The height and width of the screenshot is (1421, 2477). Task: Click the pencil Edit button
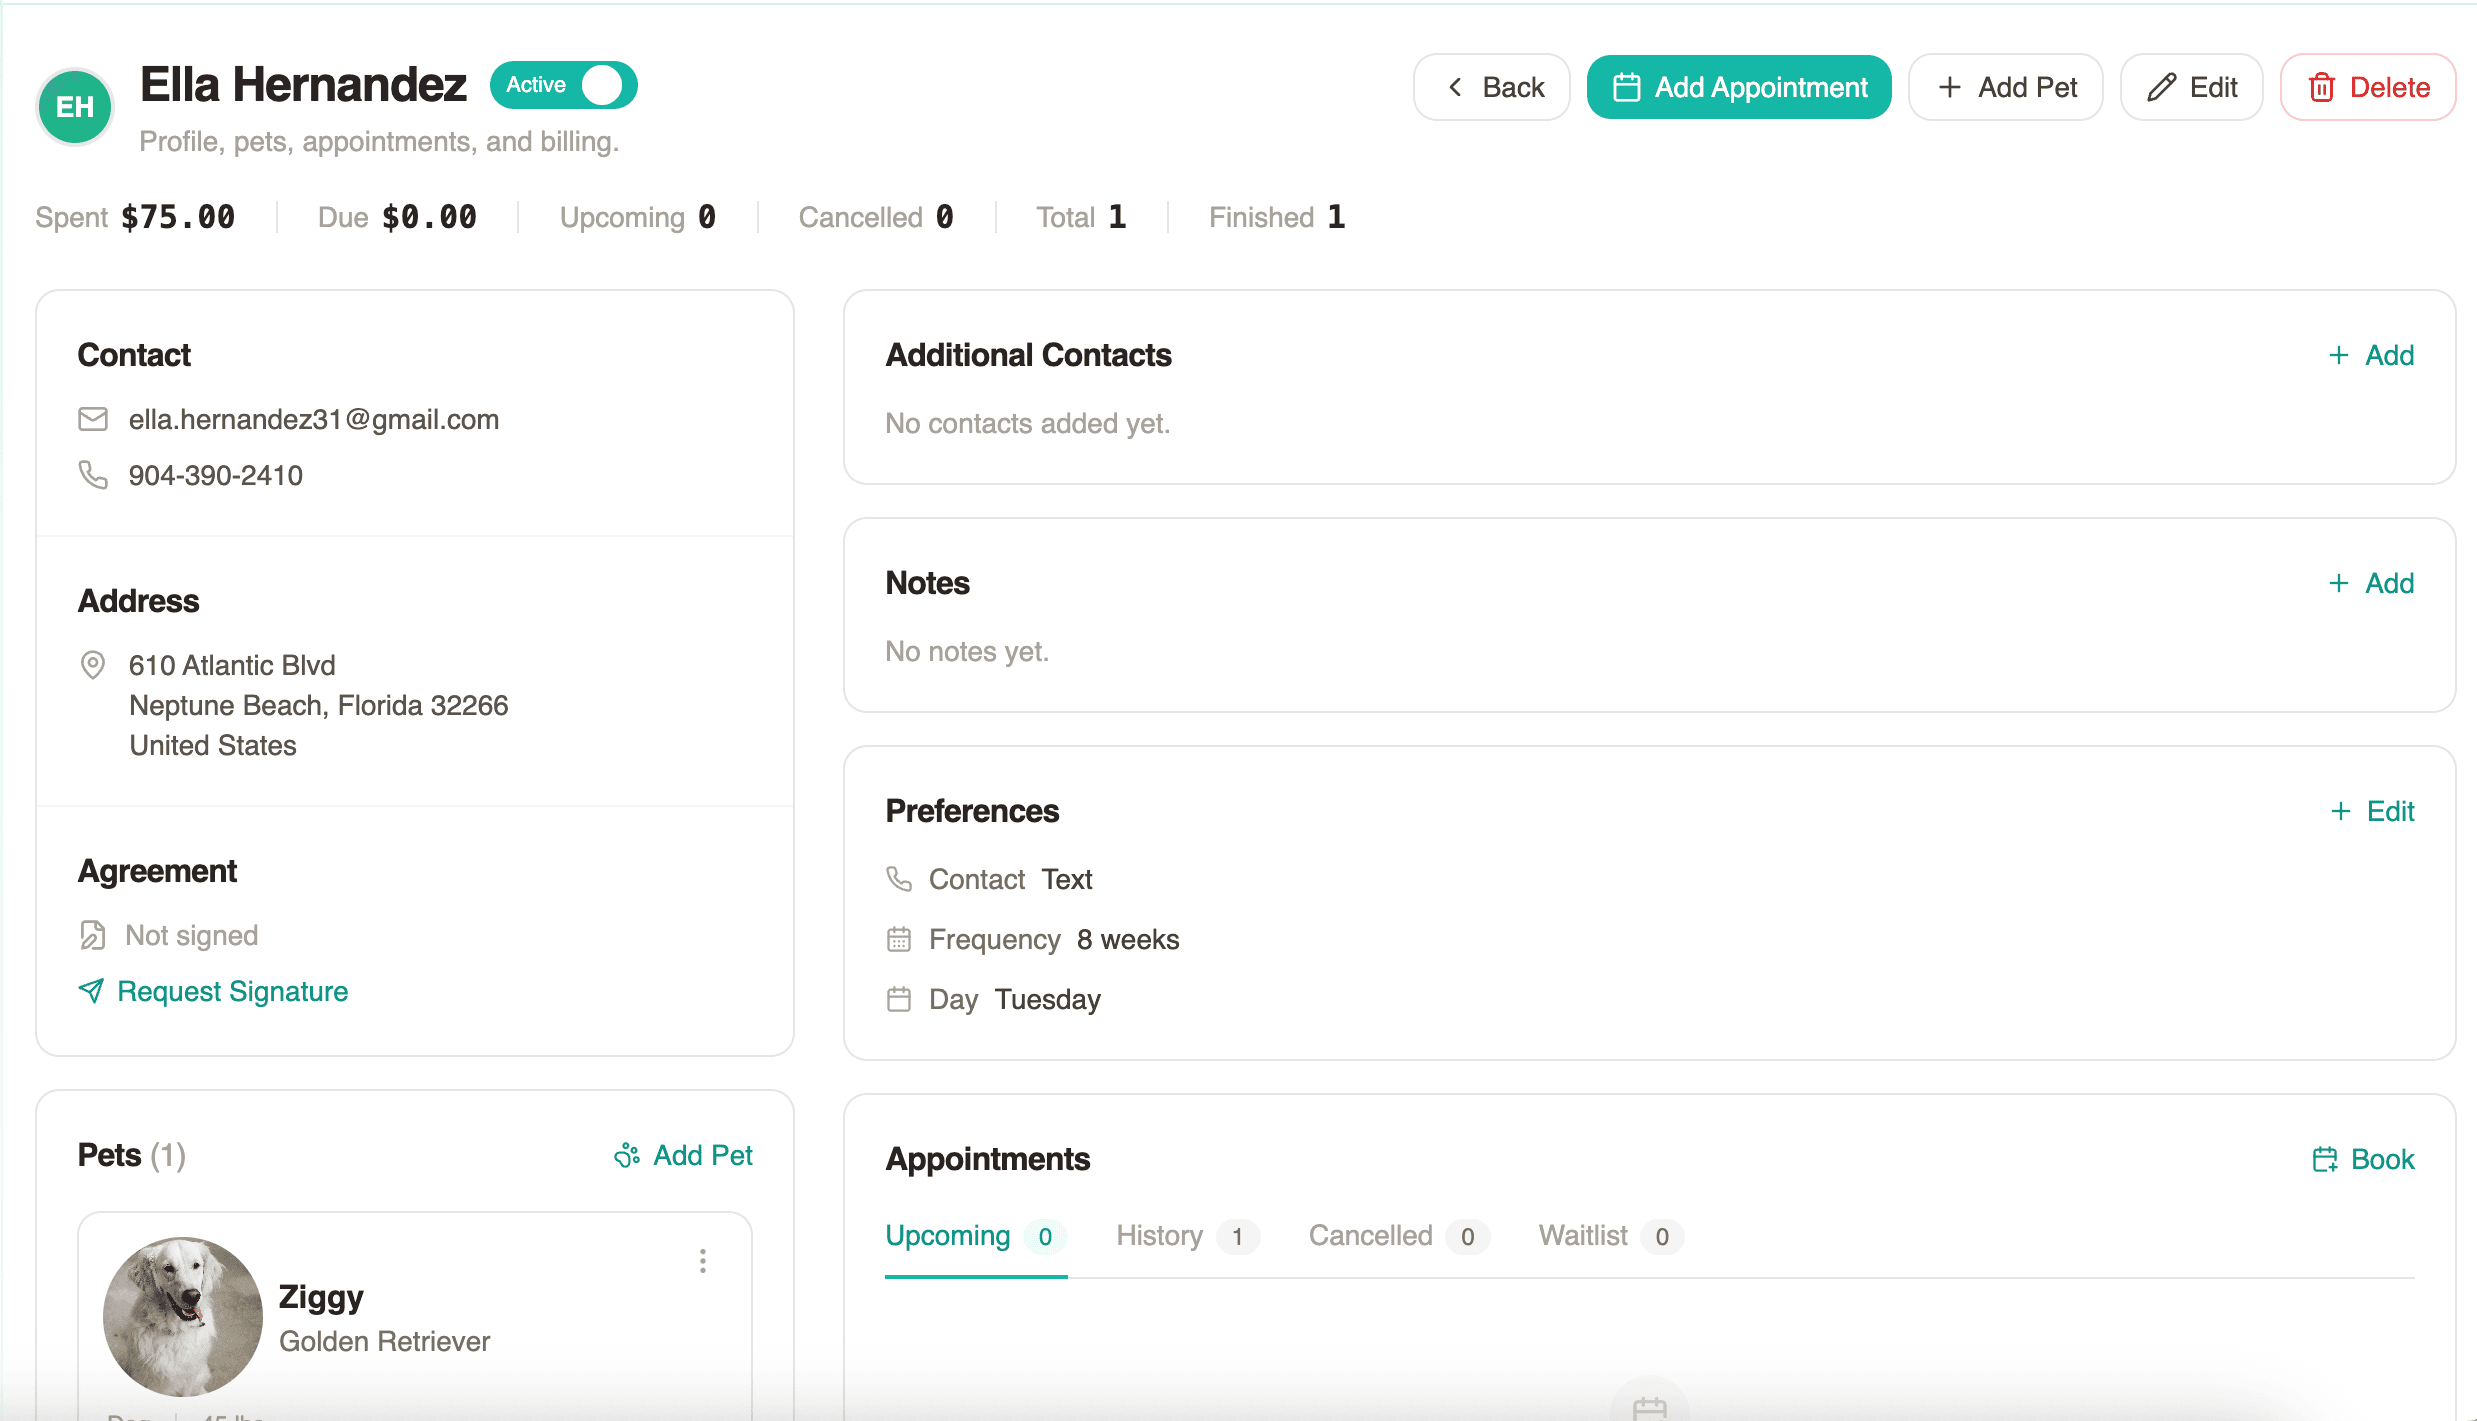2191,87
